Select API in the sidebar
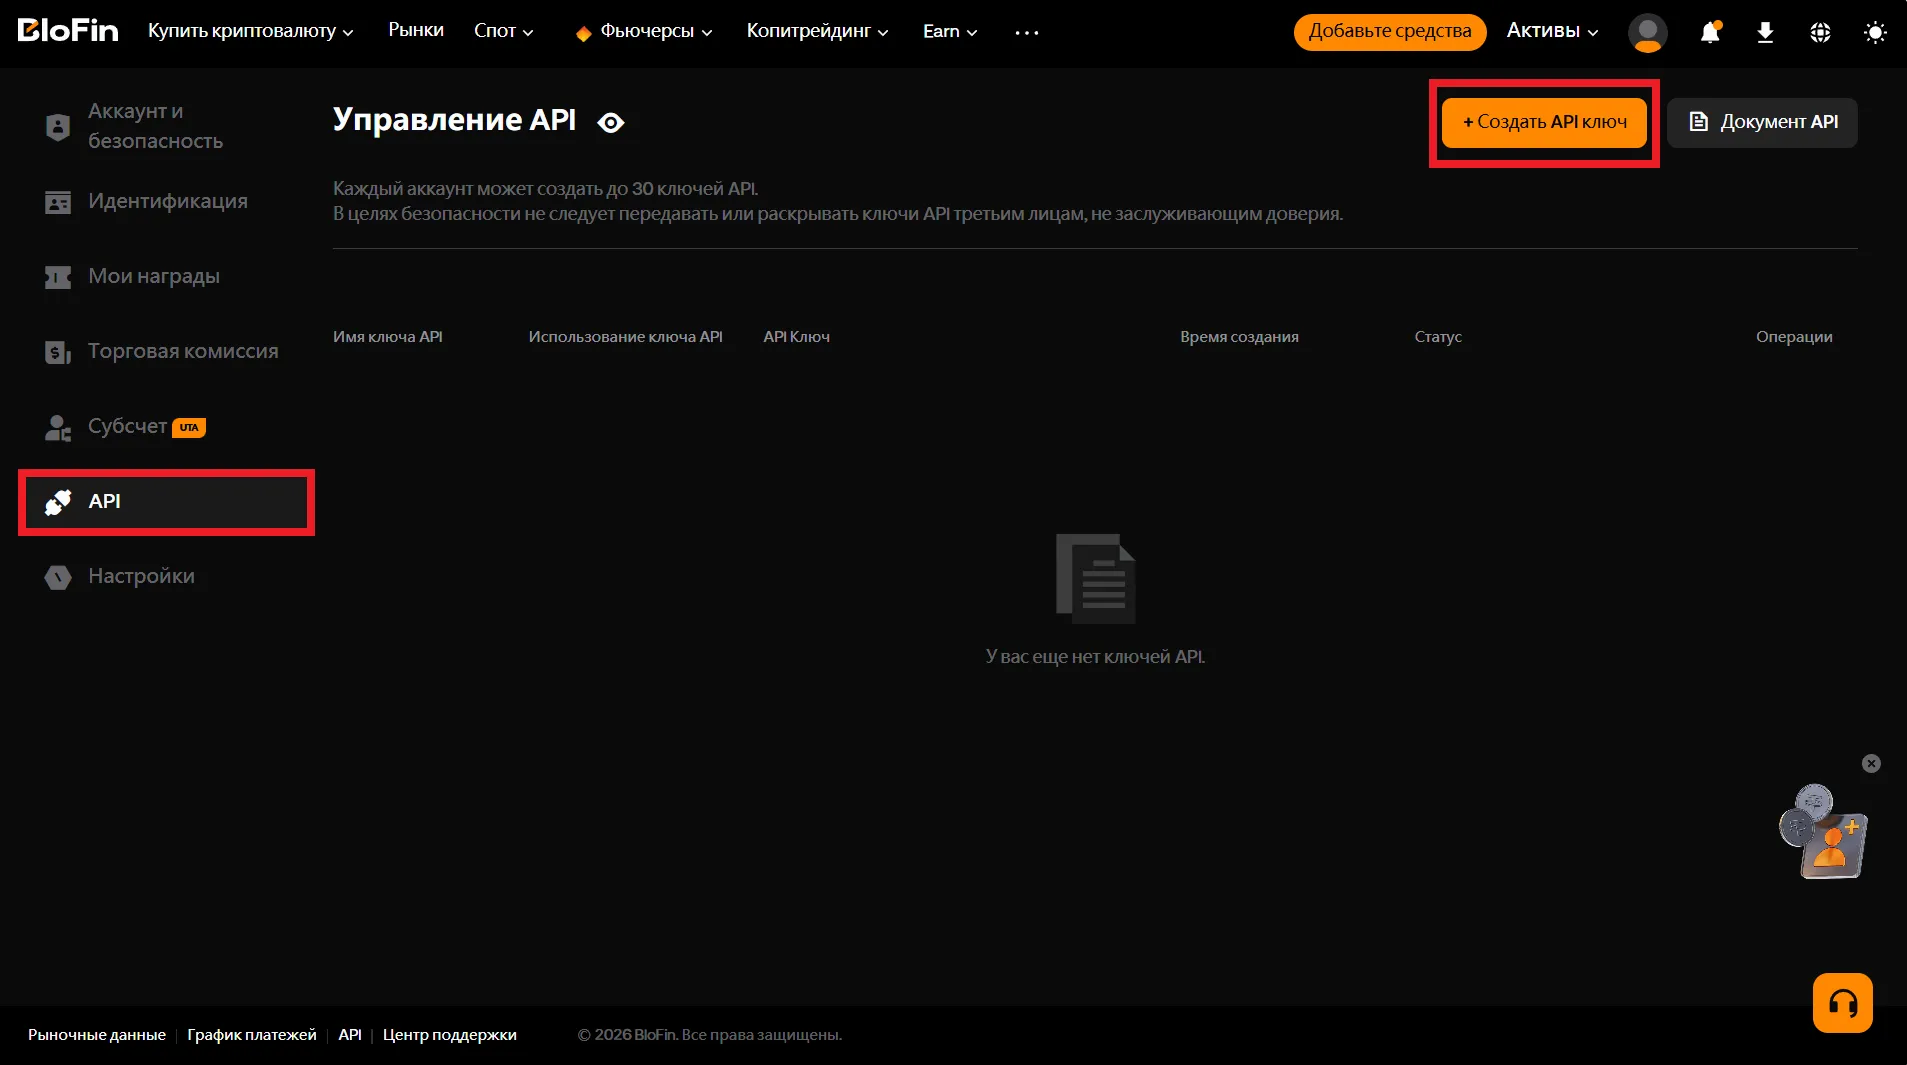Viewport: 1907px width, 1065px height. (167, 502)
